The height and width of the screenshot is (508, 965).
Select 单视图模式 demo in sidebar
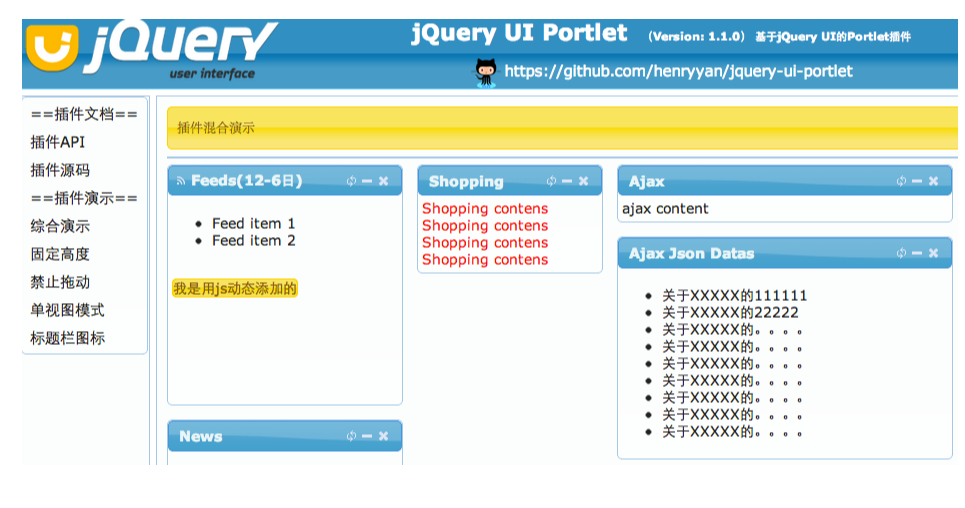click(x=68, y=310)
